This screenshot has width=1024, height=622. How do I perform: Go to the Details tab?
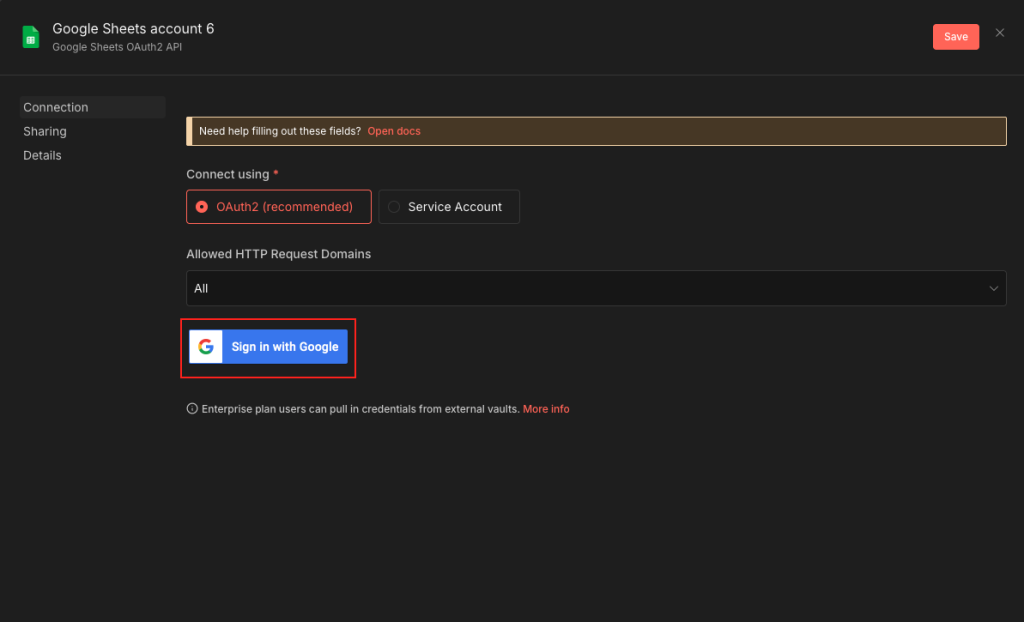(43, 155)
